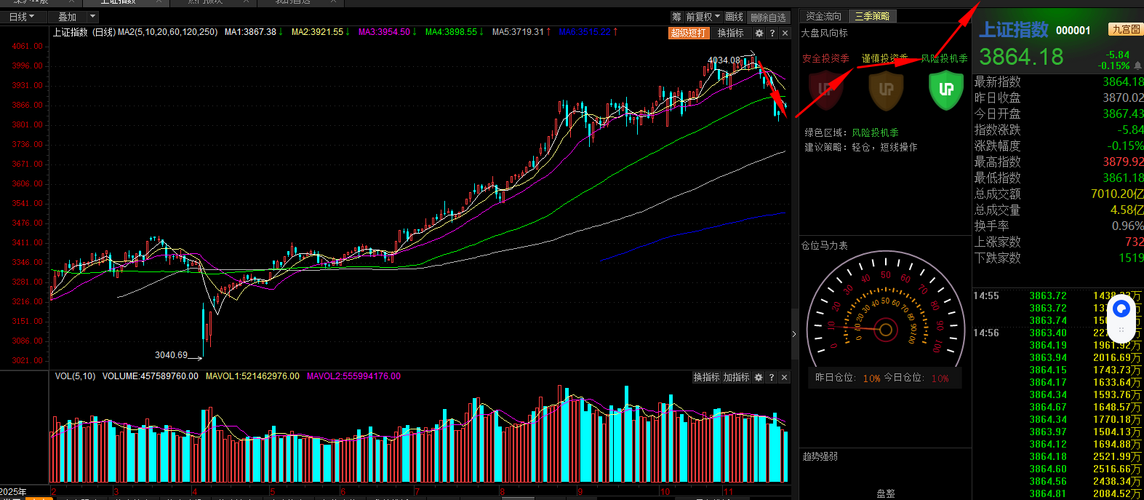Image resolution: width=1144 pixels, height=500 pixels.
Task: Click the 上涨家数 row
Action: (1059, 242)
